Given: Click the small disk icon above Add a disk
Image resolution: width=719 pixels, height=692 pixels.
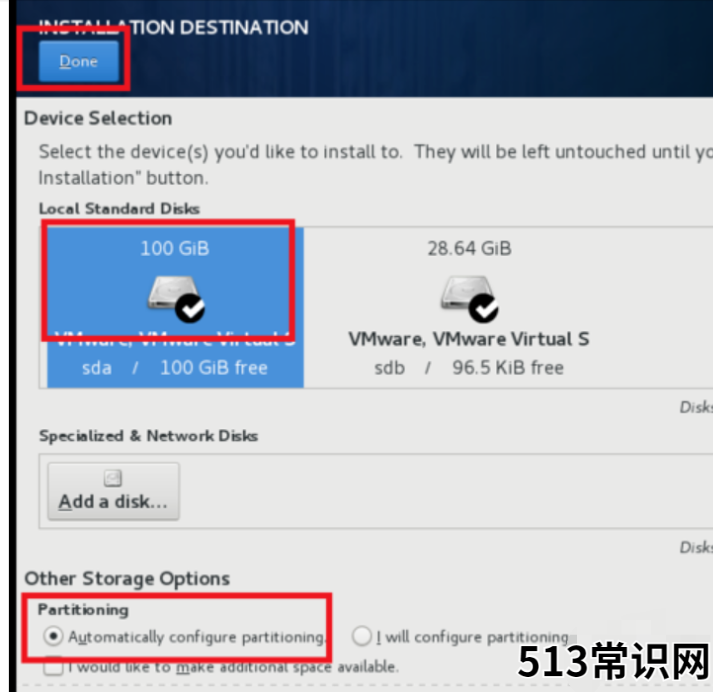Looking at the screenshot, I should click(x=113, y=478).
